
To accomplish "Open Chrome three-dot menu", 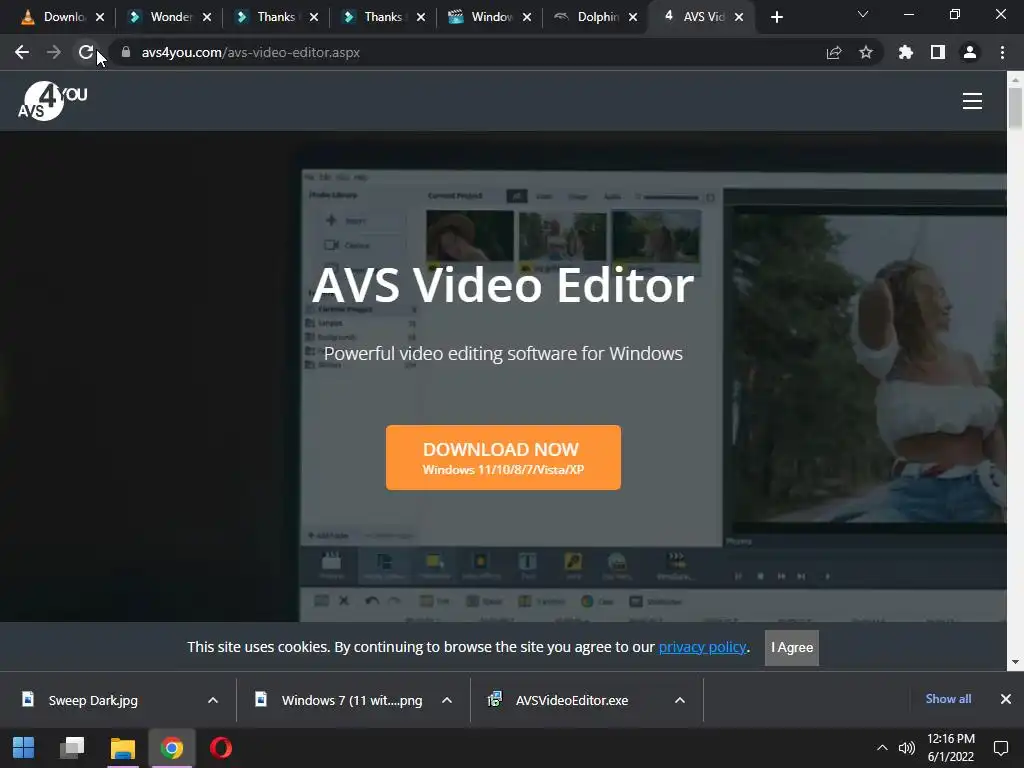I will (x=1002, y=52).
